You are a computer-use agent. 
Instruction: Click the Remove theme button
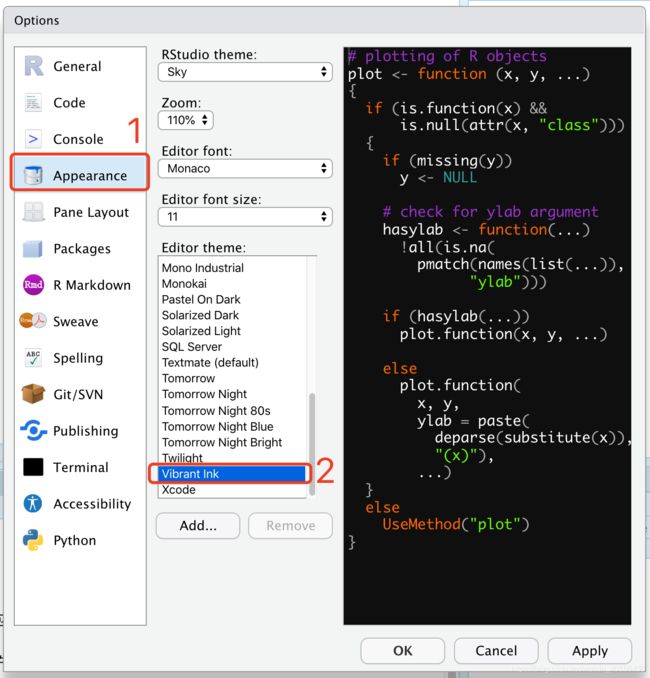[x=291, y=525]
